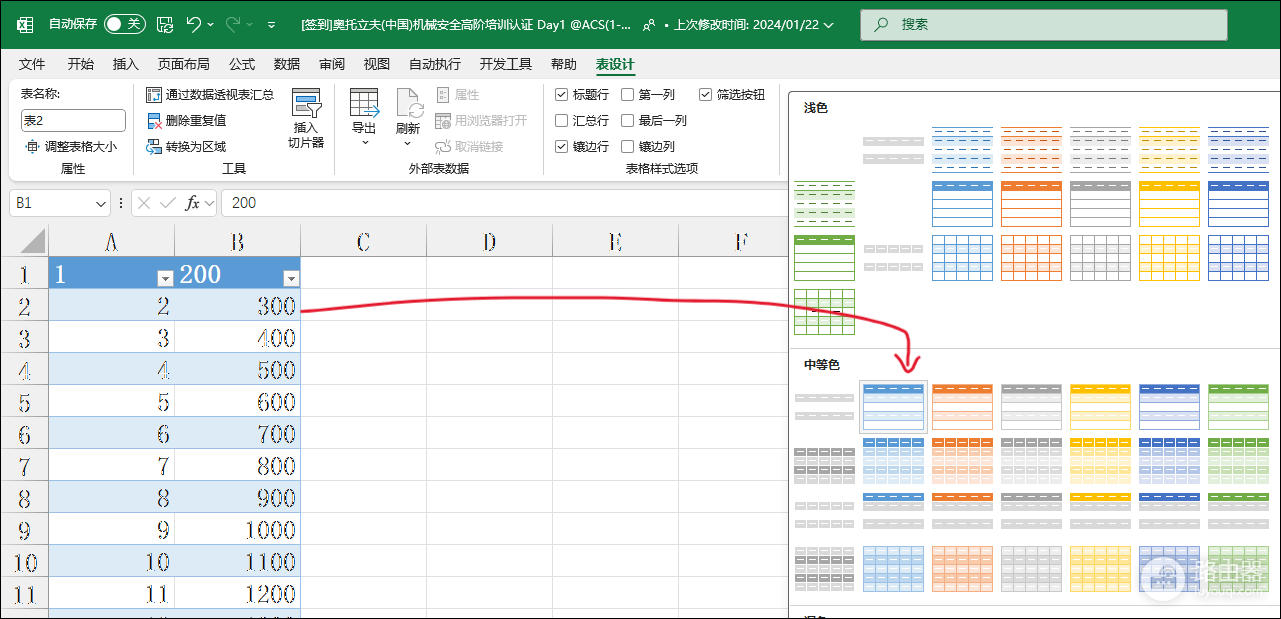This screenshot has width=1281, height=619.
Task: Toggle the 筛选按钮 checkbox
Action: (x=706, y=94)
